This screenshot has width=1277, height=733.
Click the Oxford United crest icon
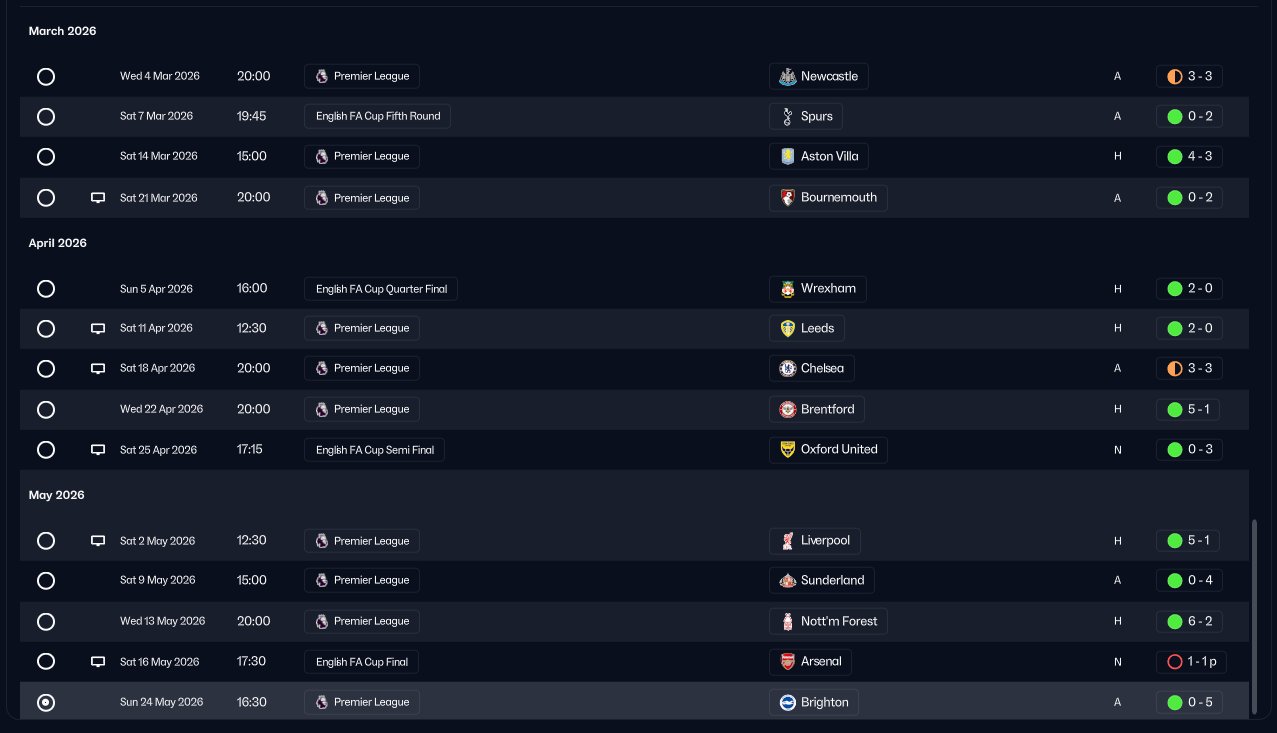click(787, 449)
